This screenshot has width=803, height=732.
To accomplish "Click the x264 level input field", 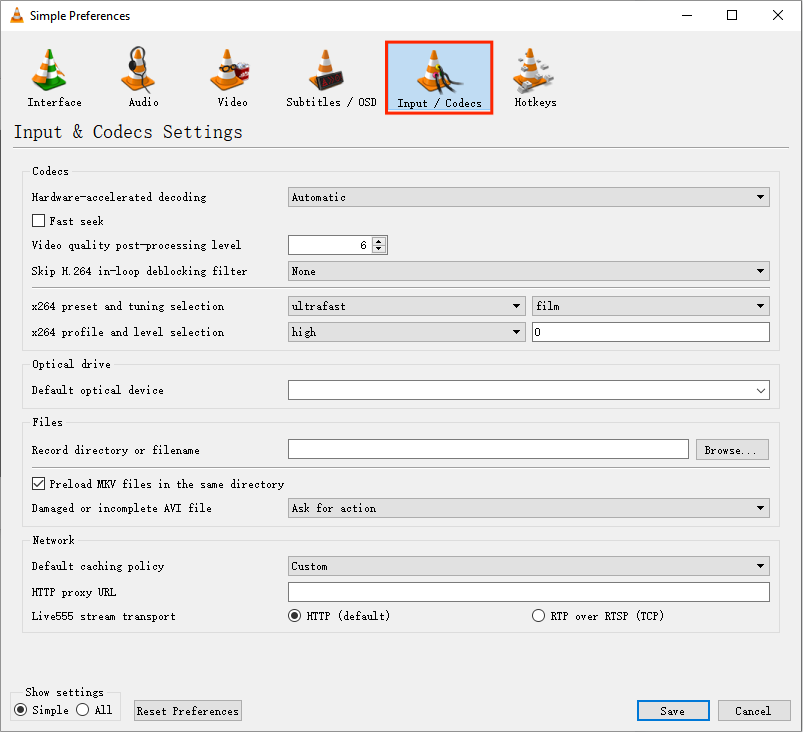I will [x=650, y=332].
